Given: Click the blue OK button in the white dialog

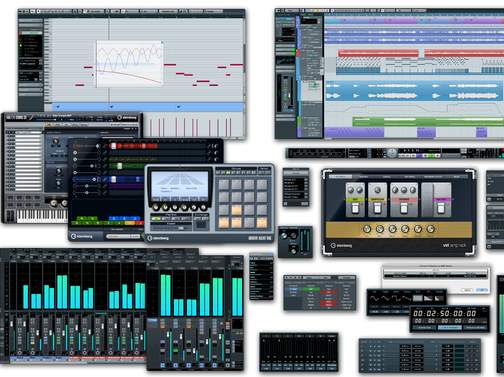Looking at the screenshot, I should coord(481,290).
